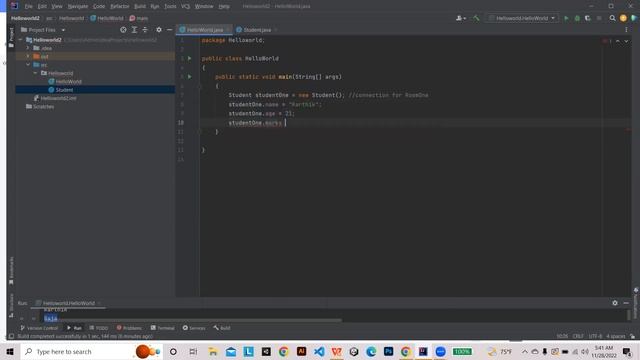Viewport: 640px width, 360px height.
Task: Go to next highlighted error arrow
Action: coord(626,41)
